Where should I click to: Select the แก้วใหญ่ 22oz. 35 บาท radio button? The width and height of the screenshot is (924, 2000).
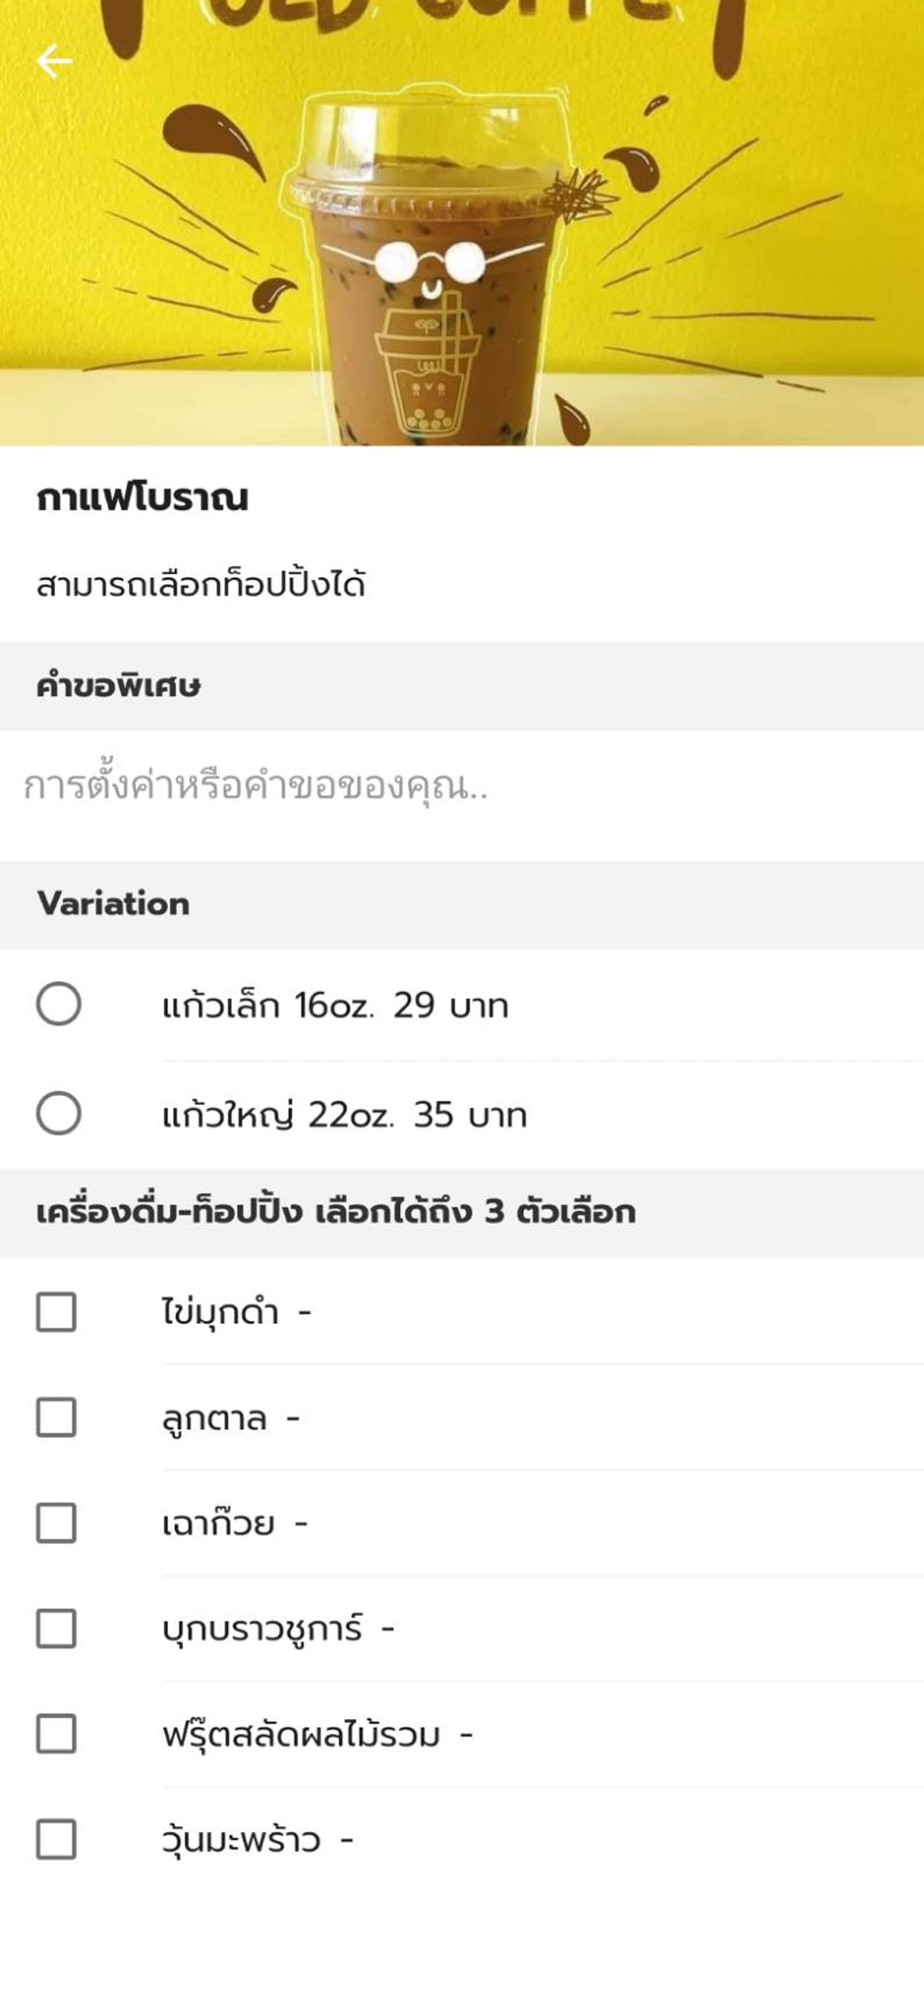[58, 1113]
